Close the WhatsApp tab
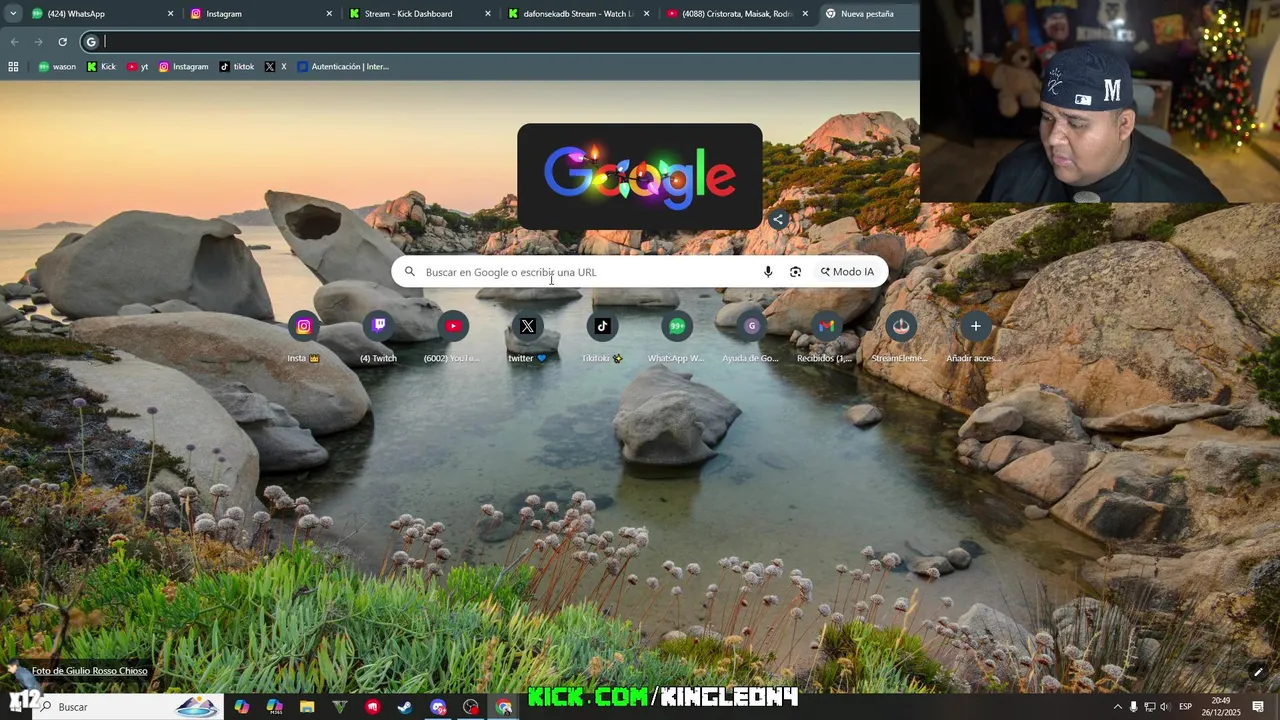This screenshot has height=720, width=1280. pos(170,14)
